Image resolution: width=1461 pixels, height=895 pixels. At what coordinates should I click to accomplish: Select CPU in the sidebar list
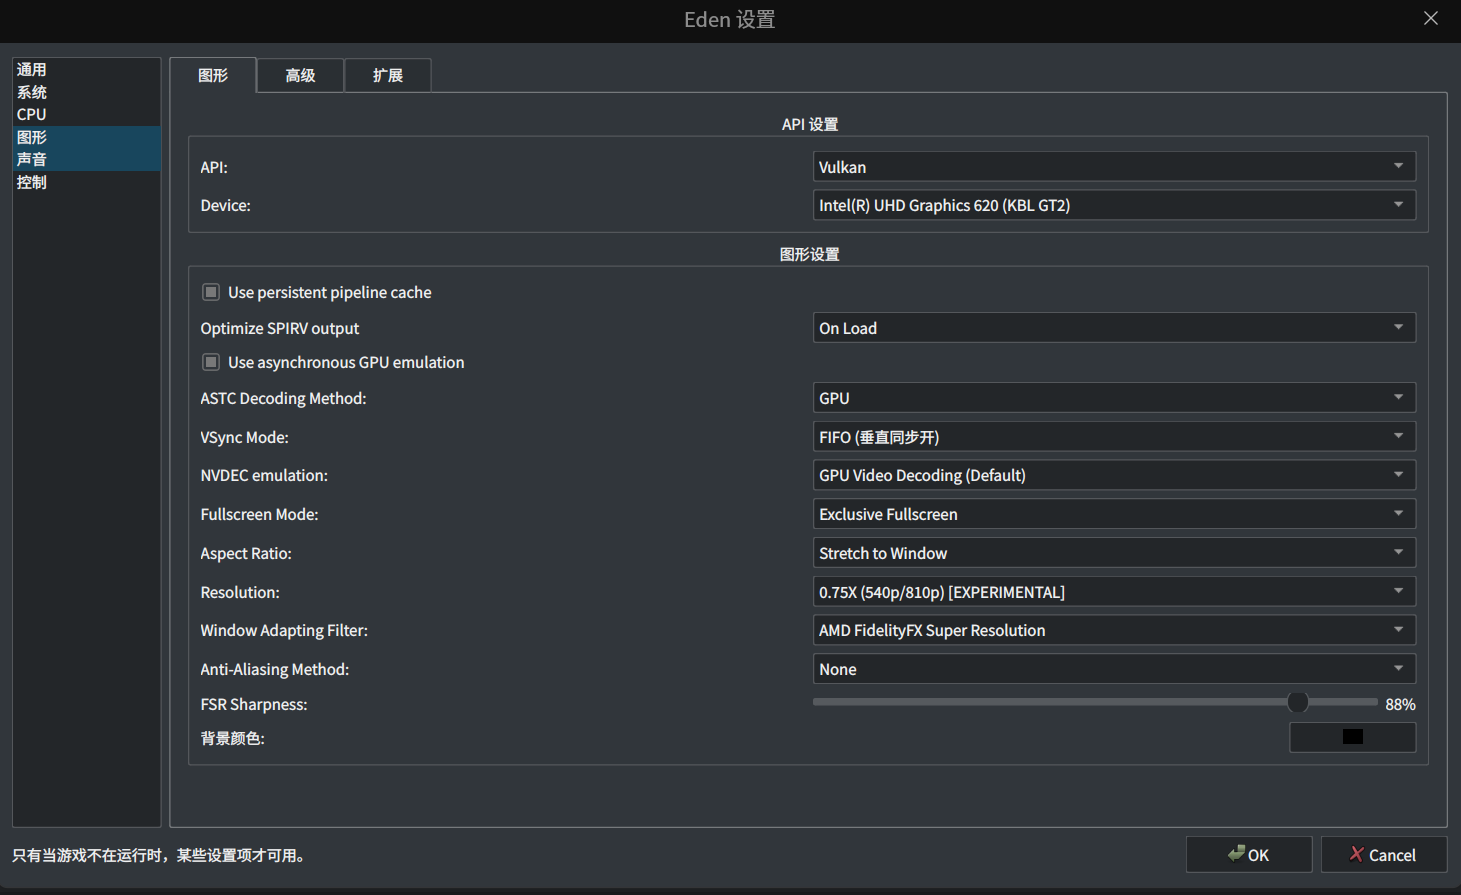pyautogui.click(x=86, y=114)
